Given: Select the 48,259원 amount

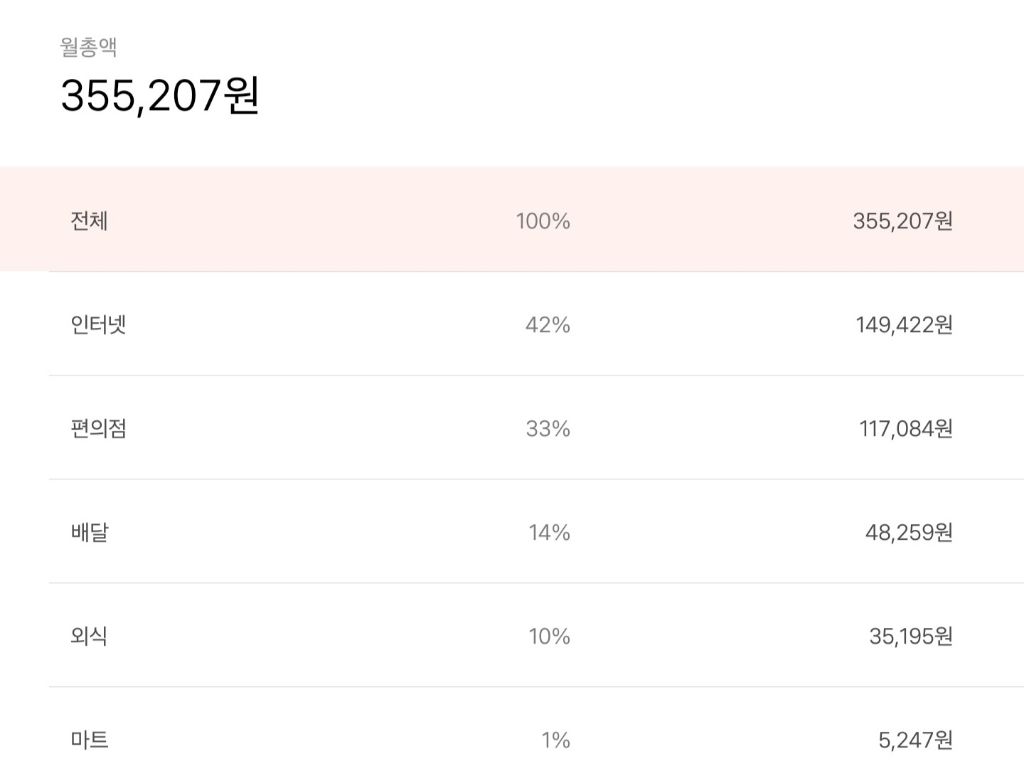Looking at the screenshot, I should tap(908, 533).
